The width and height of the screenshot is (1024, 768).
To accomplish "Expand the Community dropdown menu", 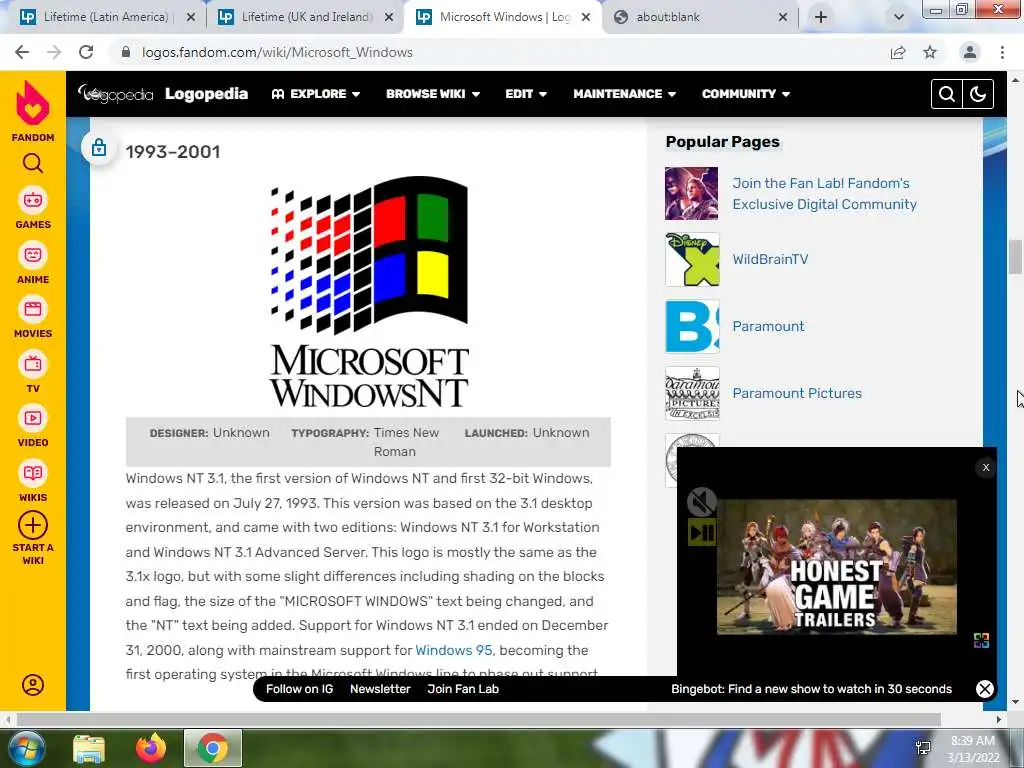I will [746, 94].
